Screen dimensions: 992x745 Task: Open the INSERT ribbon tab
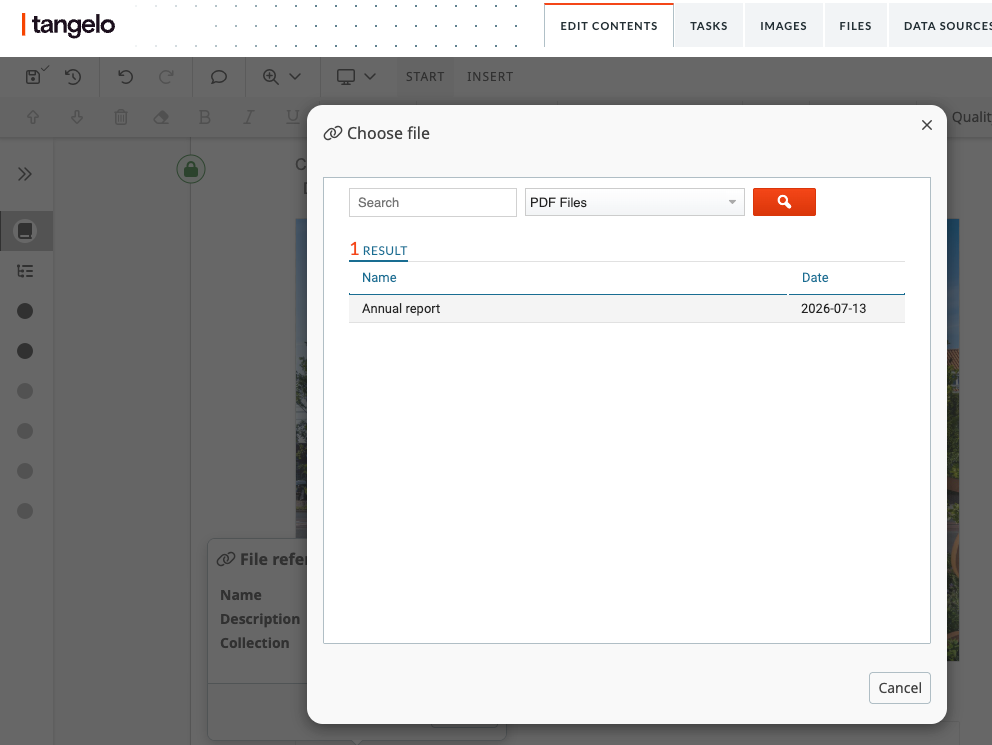coord(490,77)
